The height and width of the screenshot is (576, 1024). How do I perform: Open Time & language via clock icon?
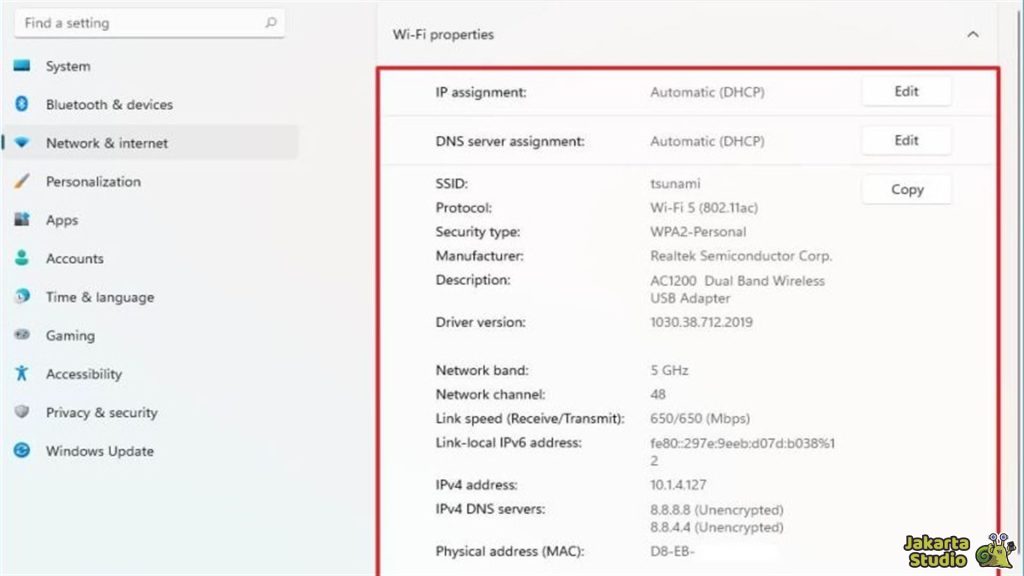click(x=24, y=297)
